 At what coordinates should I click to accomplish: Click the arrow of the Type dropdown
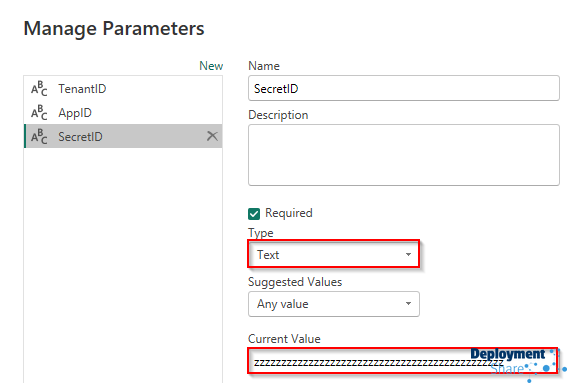408,254
